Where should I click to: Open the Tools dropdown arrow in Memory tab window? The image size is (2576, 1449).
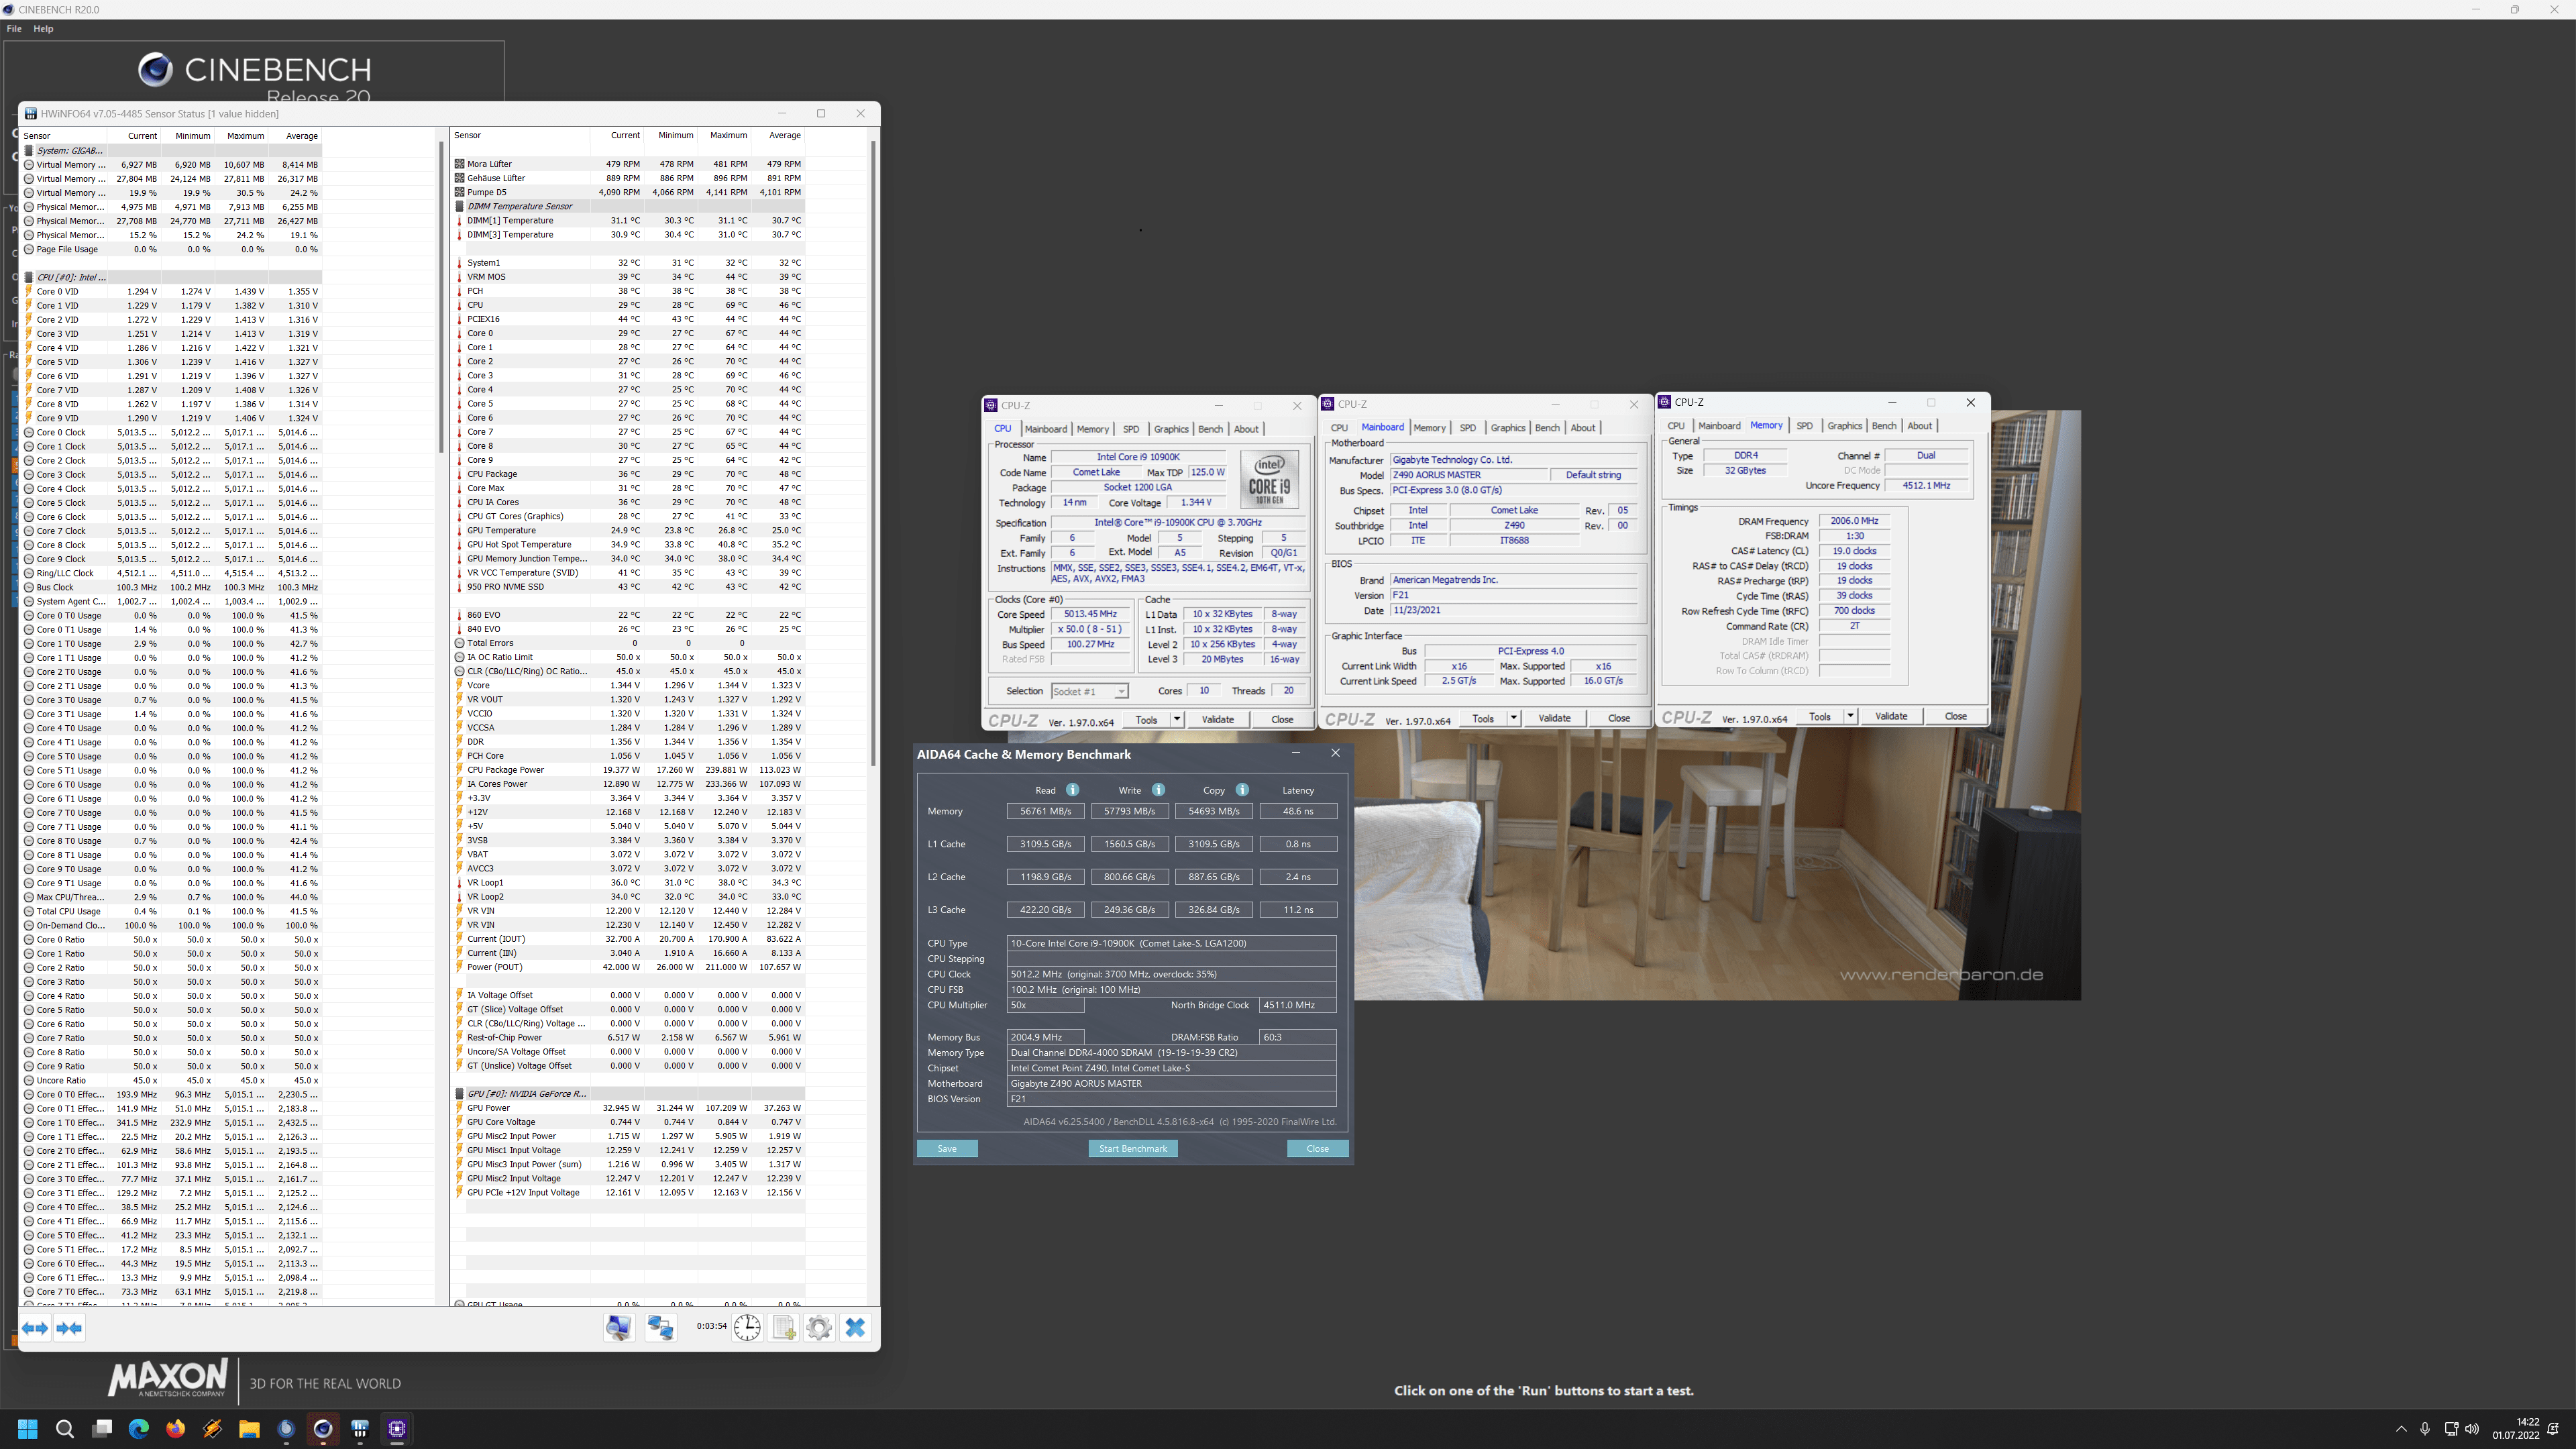(x=1850, y=716)
